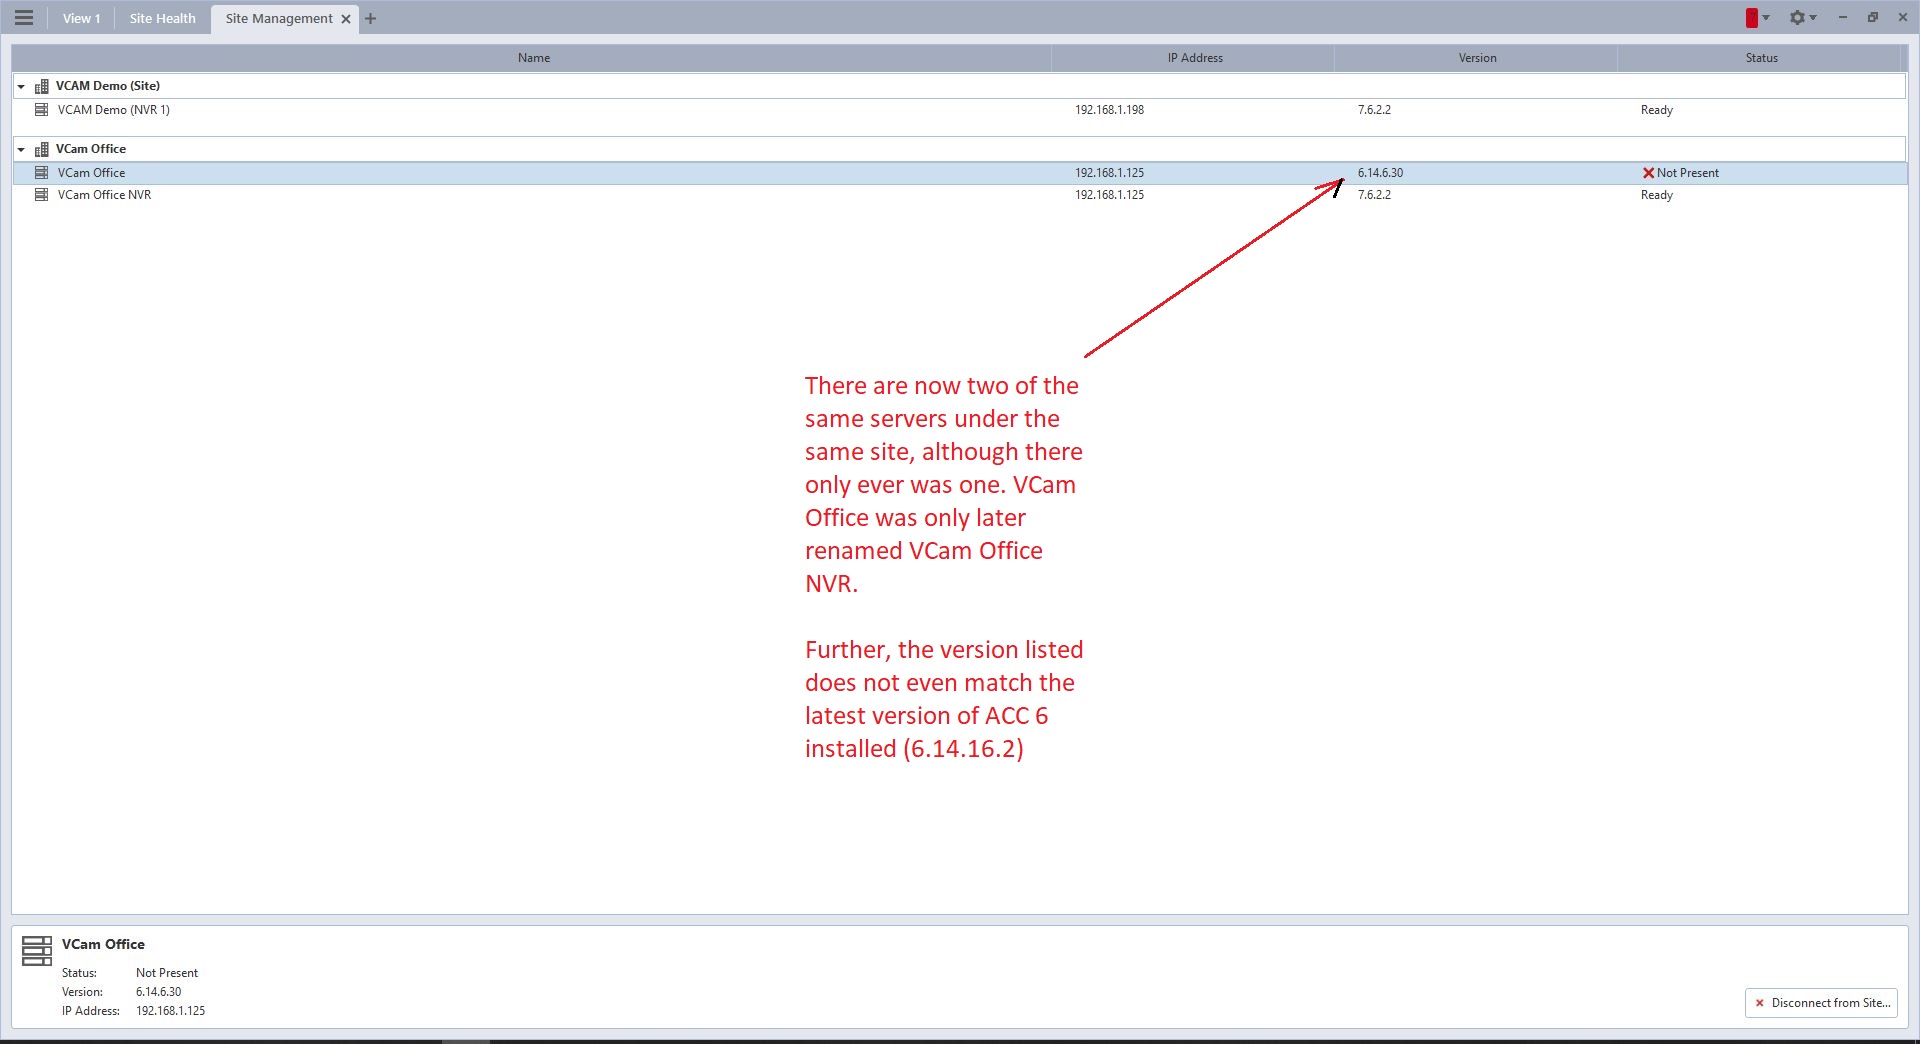
Task: Click the VCAM Demo (Site) site icon
Action: coord(42,86)
